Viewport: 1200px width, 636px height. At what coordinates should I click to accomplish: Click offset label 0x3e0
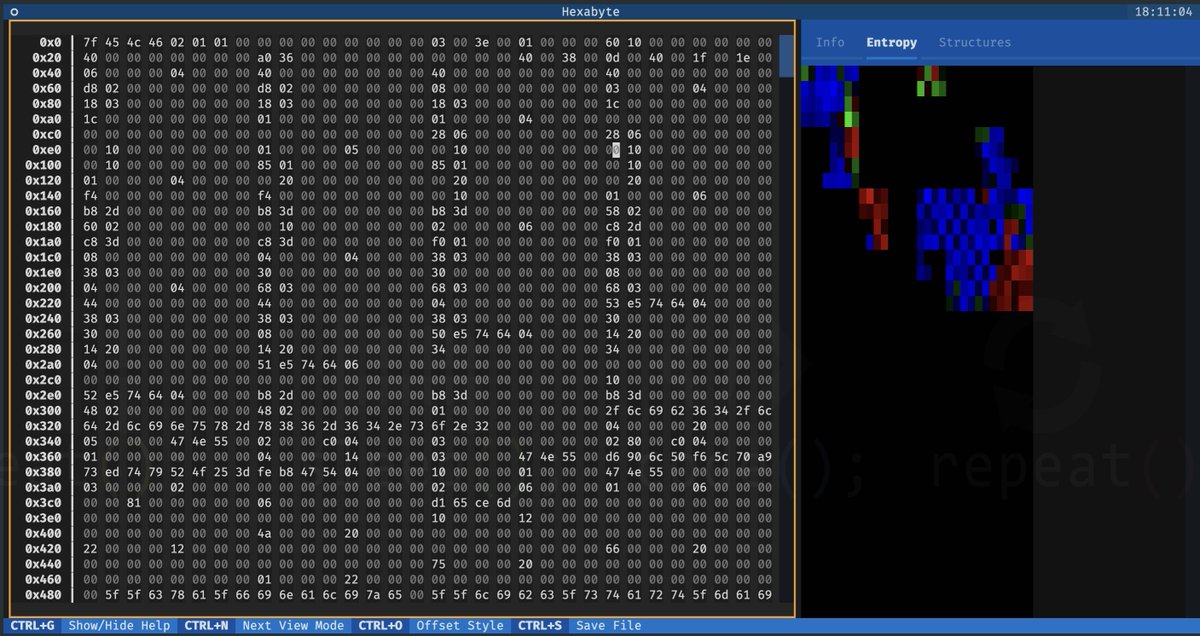(43, 518)
